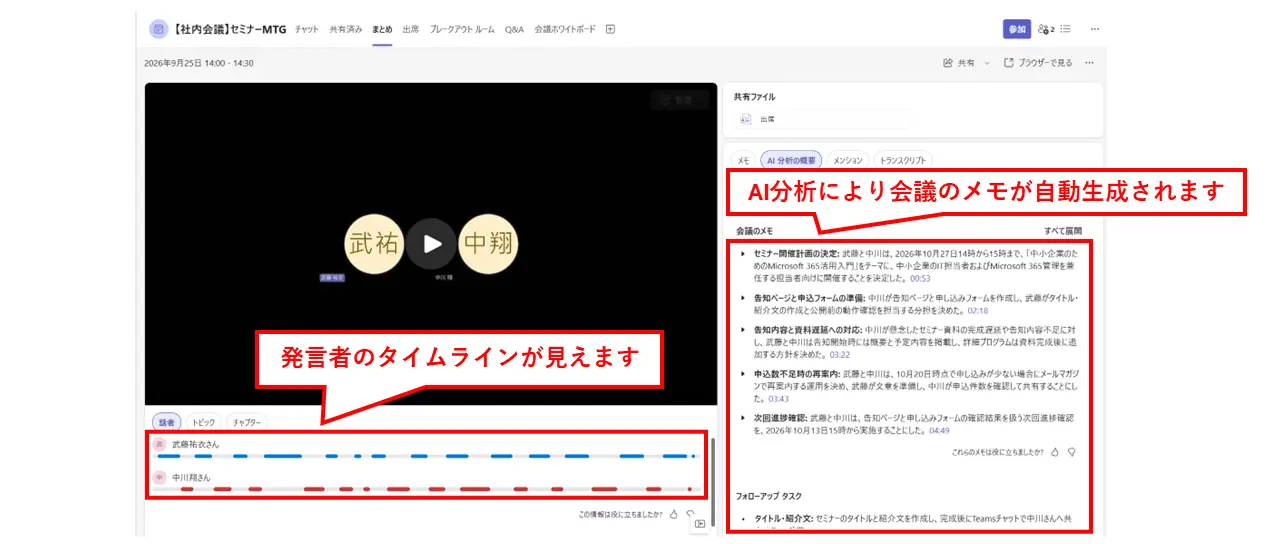Open the 出席 file icon under 共有ファイル
The height and width of the screenshot is (544, 1280).
tap(745, 119)
